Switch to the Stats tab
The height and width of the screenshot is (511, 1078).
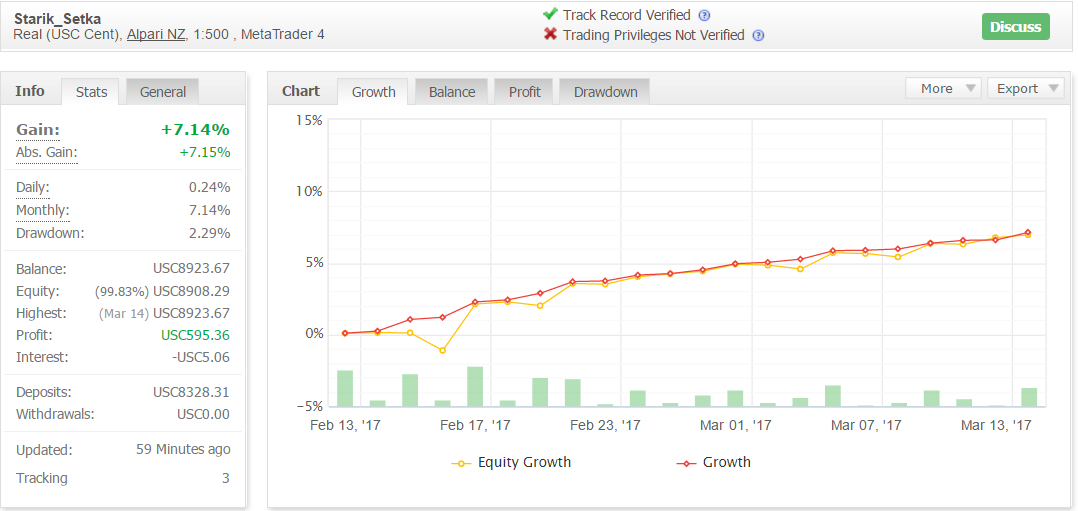click(91, 91)
